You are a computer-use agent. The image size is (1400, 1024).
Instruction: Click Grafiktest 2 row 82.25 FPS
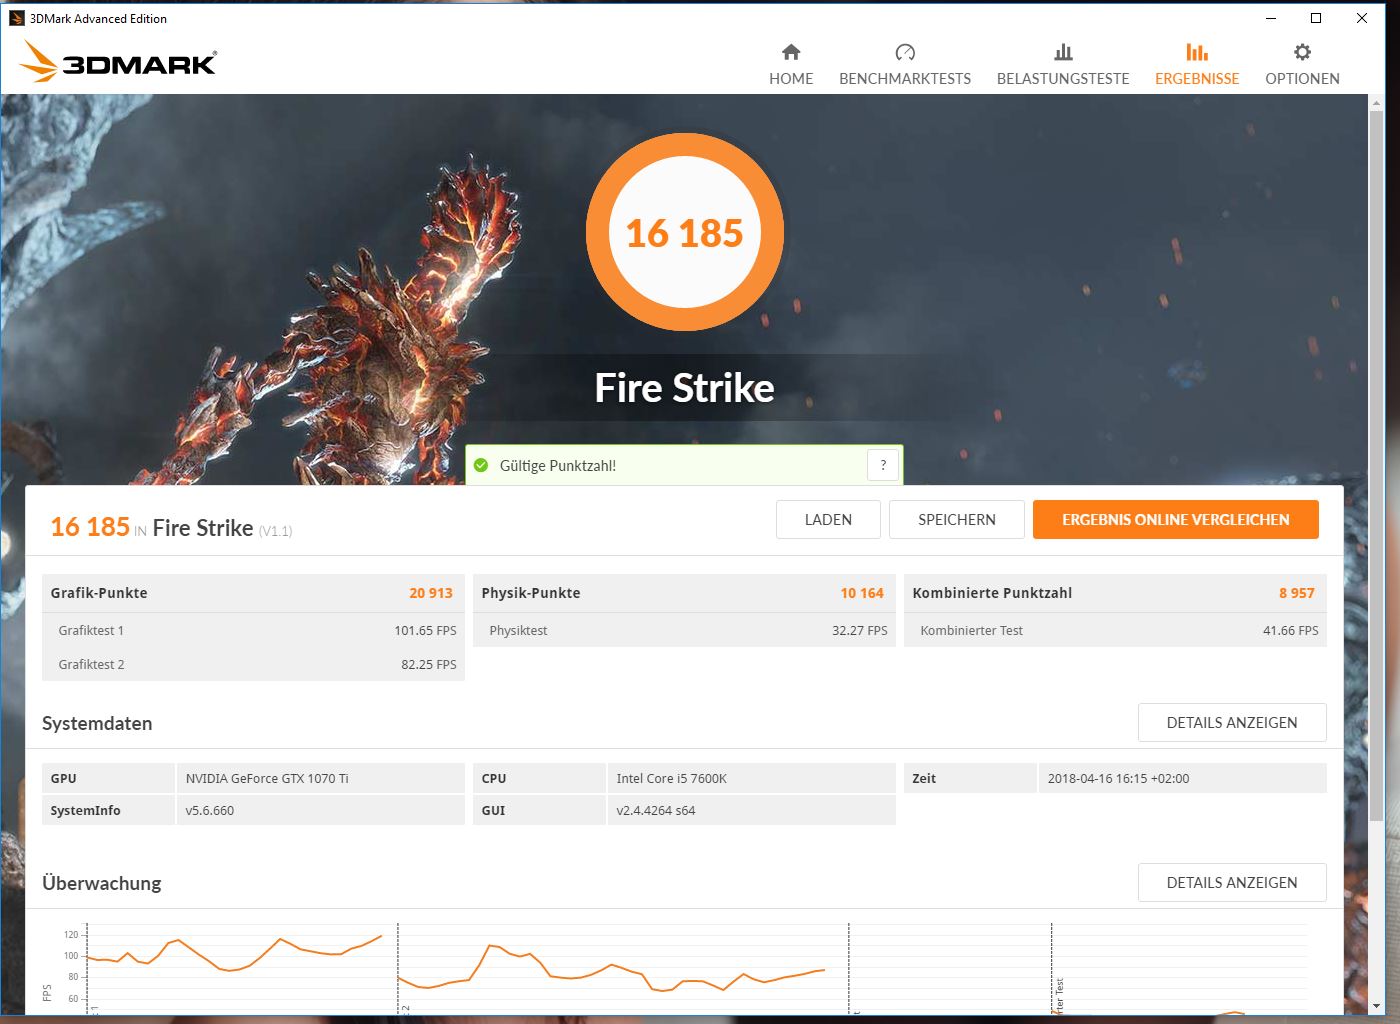coord(253,664)
